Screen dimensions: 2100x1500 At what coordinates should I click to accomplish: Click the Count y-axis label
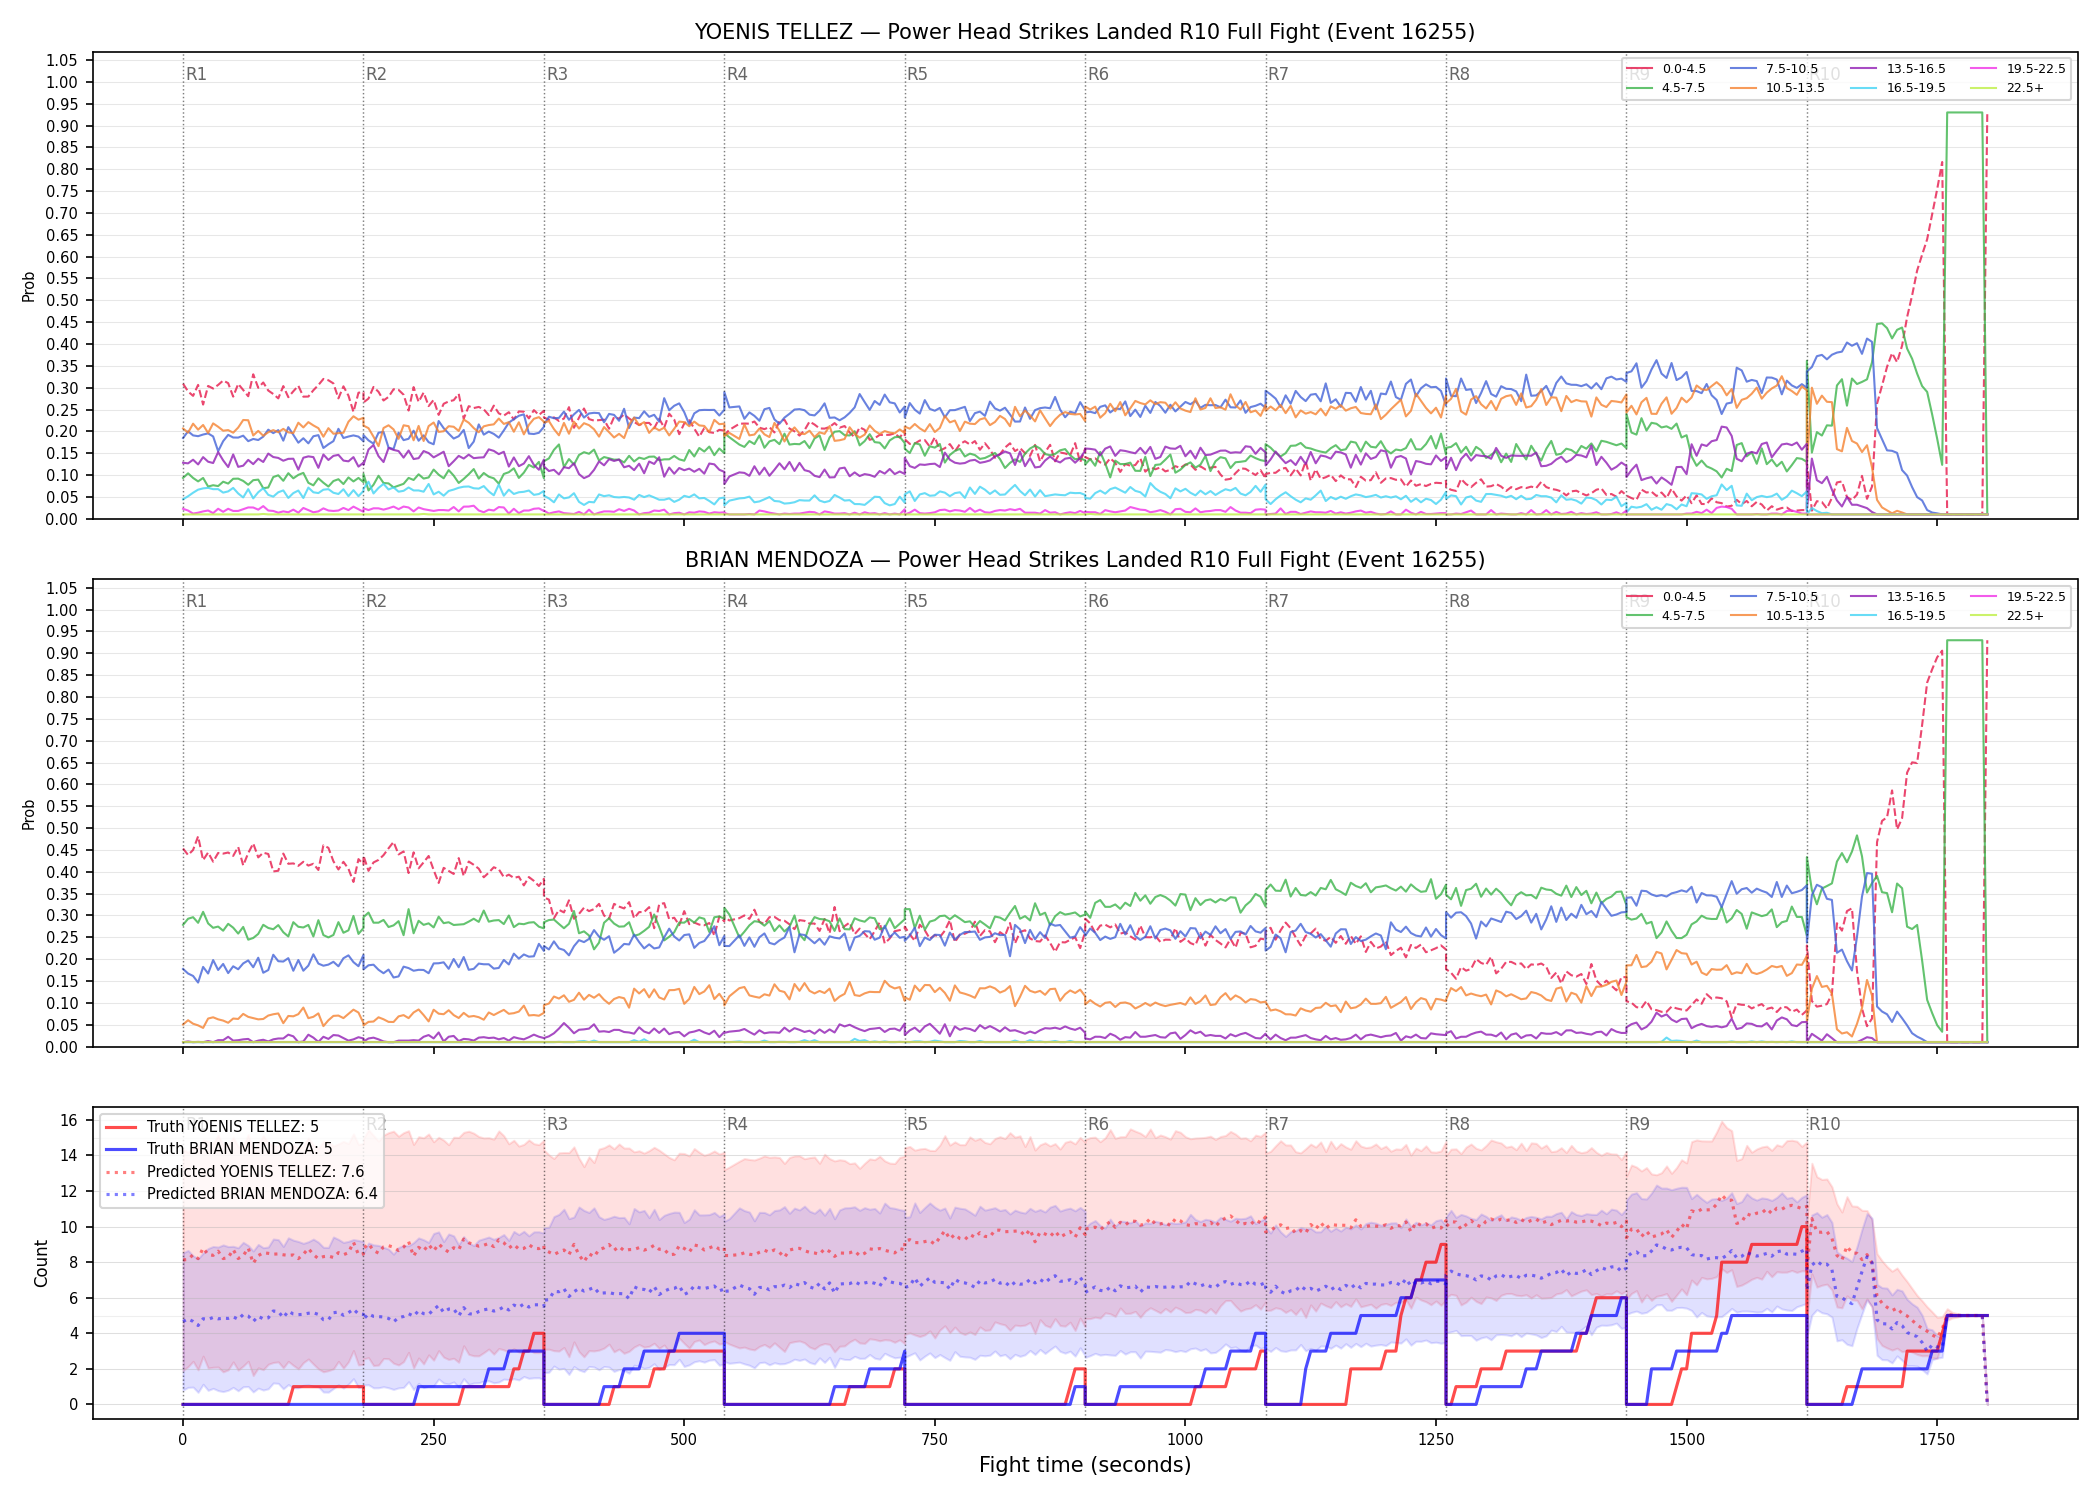pos(41,1263)
